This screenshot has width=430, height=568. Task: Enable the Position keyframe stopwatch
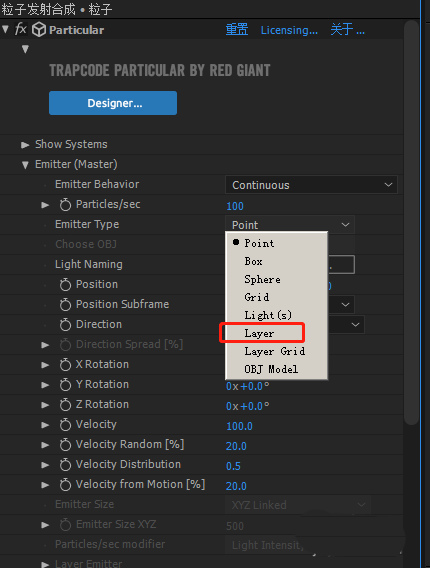pos(65,285)
